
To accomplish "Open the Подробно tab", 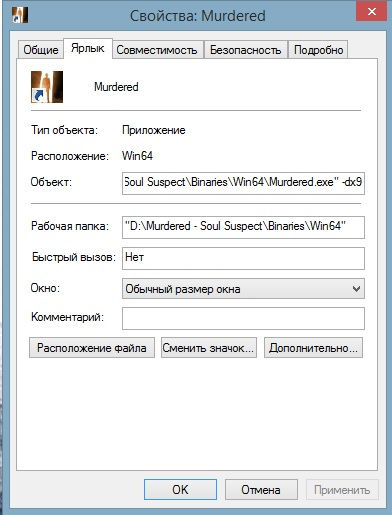I will pyautogui.click(x=318, y=50).
